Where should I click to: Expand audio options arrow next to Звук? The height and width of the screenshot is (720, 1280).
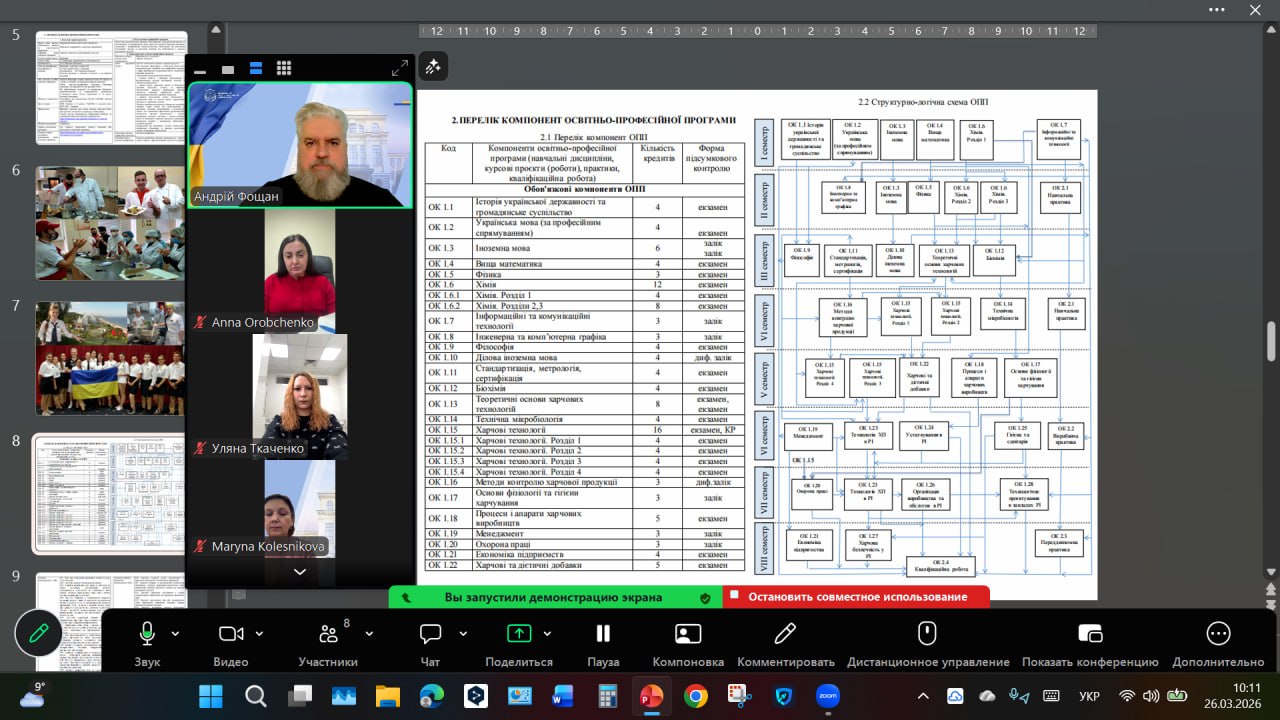[x=176, y=634]
